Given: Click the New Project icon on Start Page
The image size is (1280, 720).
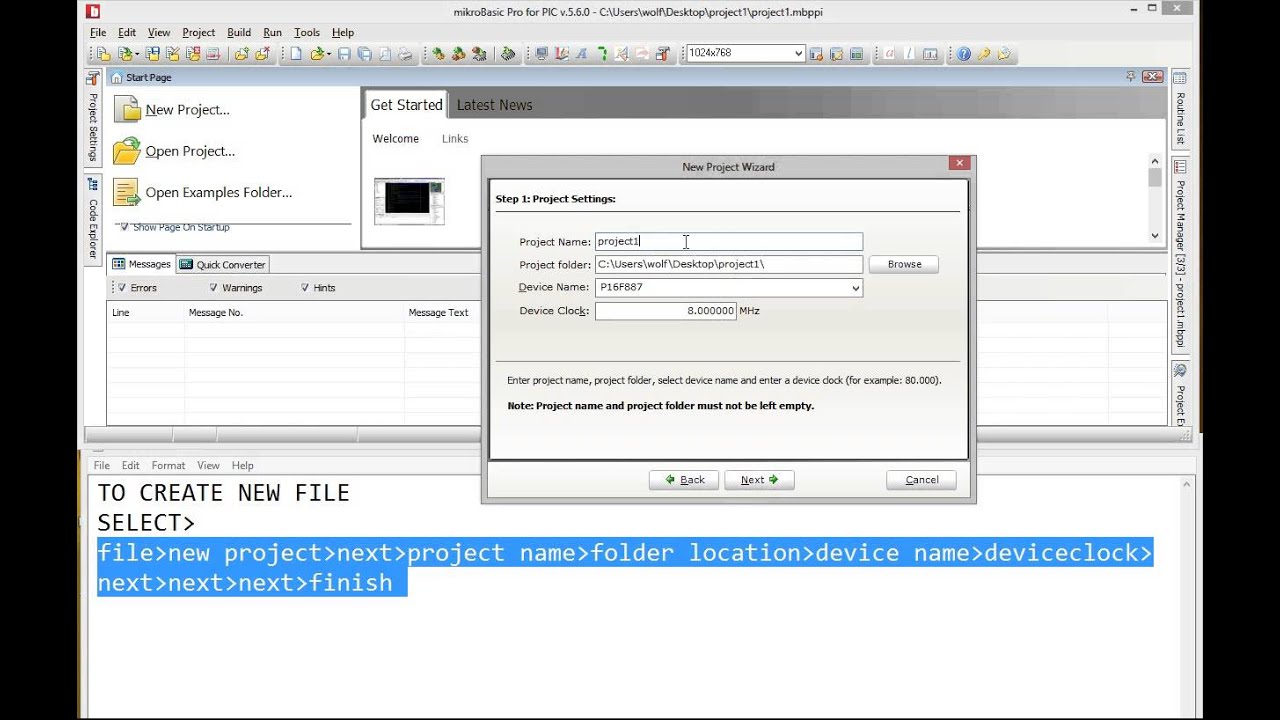Looking at the screenshot, I should tap(127, 109).
